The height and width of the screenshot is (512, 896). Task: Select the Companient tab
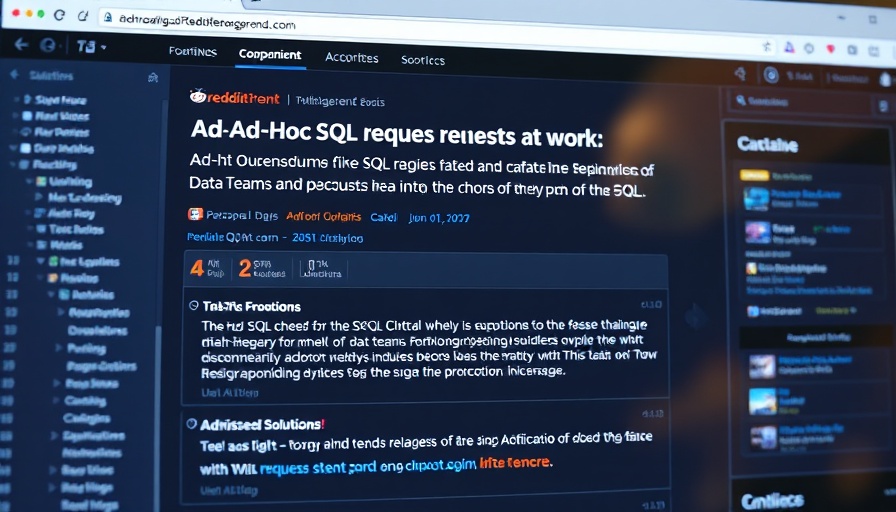pos(270,54)
